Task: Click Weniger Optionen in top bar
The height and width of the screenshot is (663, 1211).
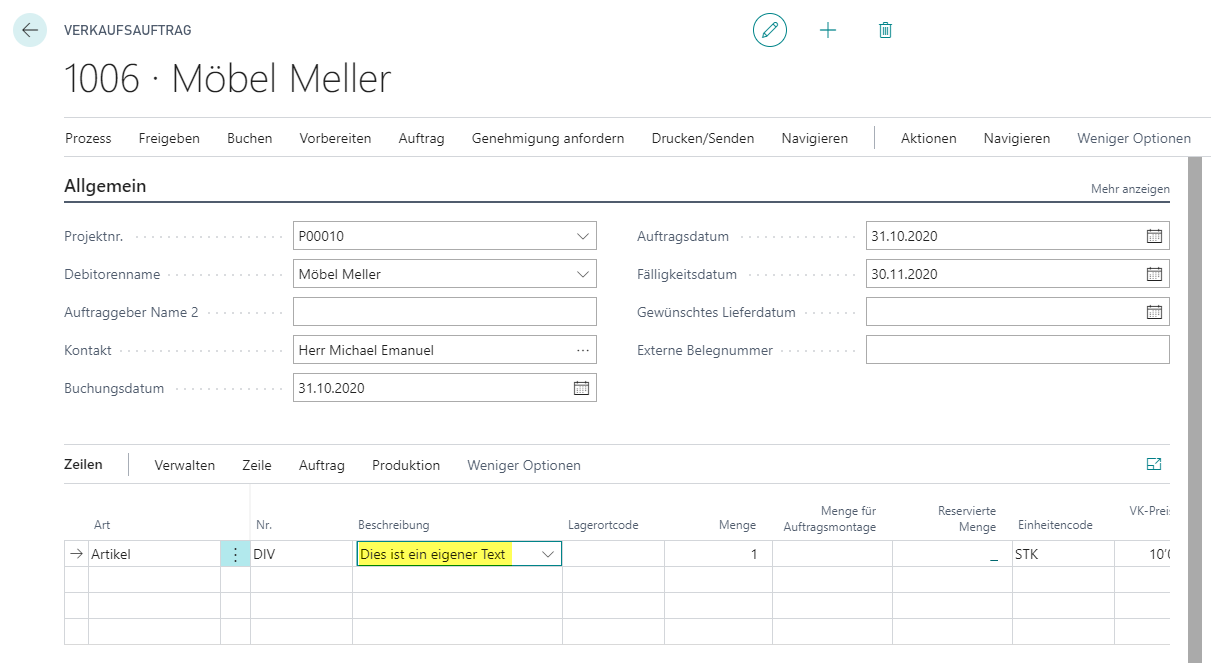Action: (x=1134, y=139)
